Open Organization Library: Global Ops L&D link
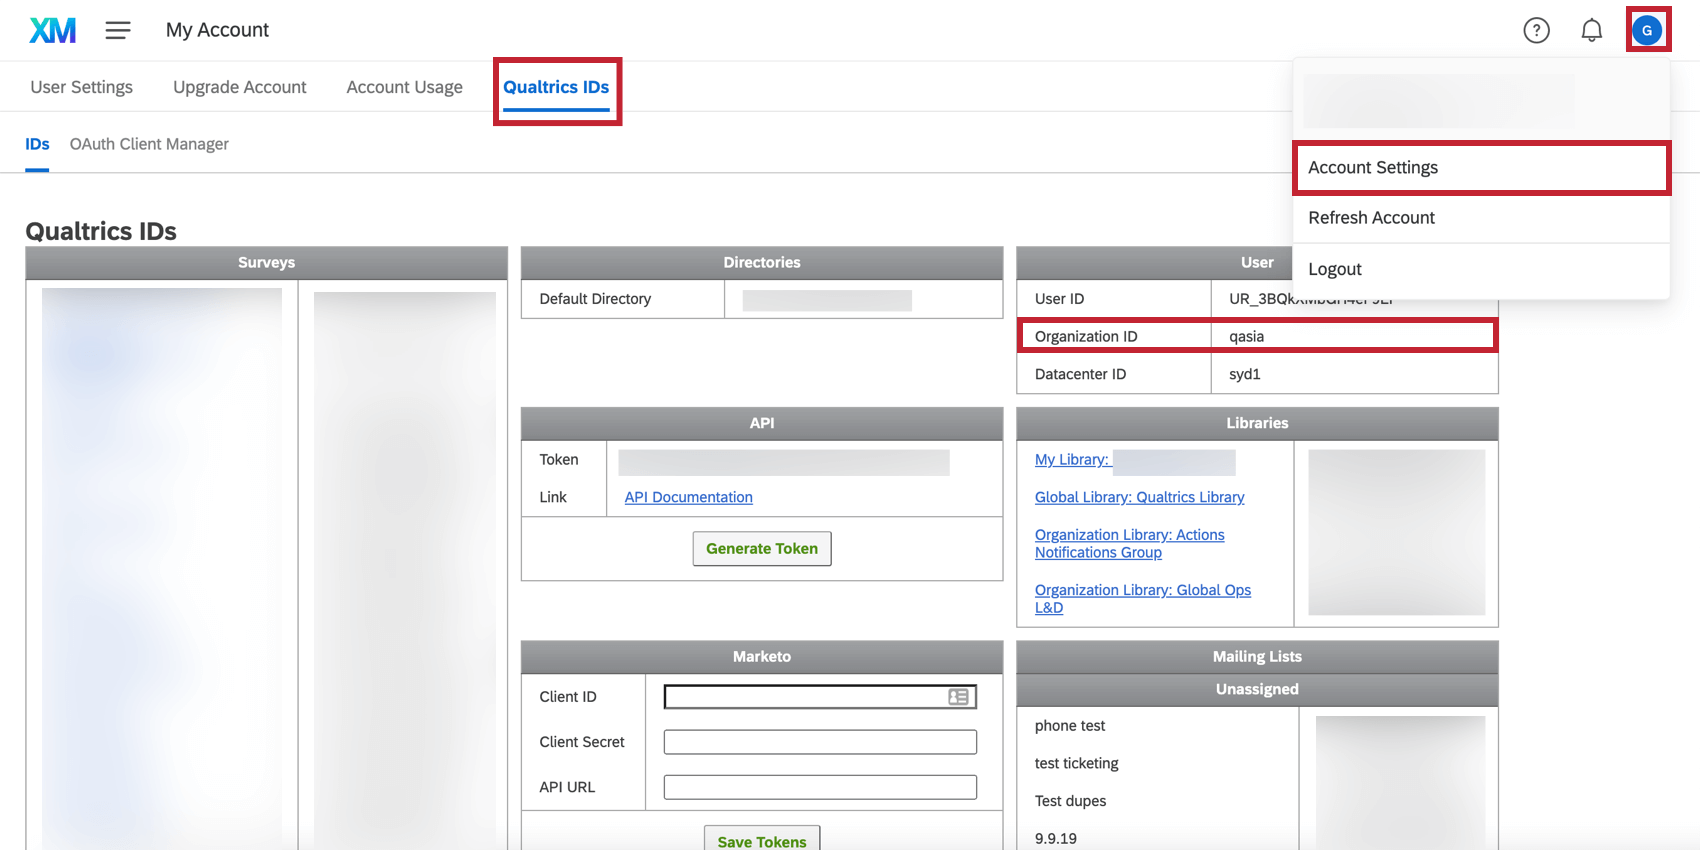The width and height of the screenshot is (1700, 850). [1143, 598]
